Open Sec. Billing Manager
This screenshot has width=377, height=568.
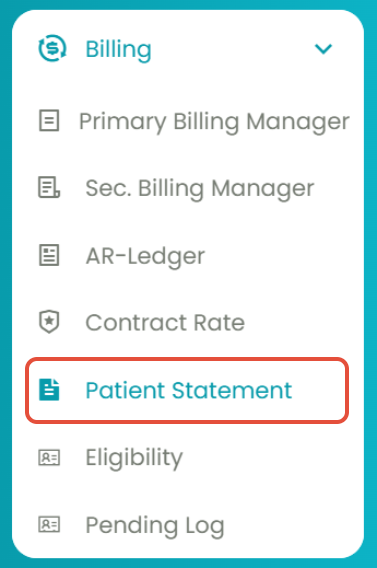200,189
